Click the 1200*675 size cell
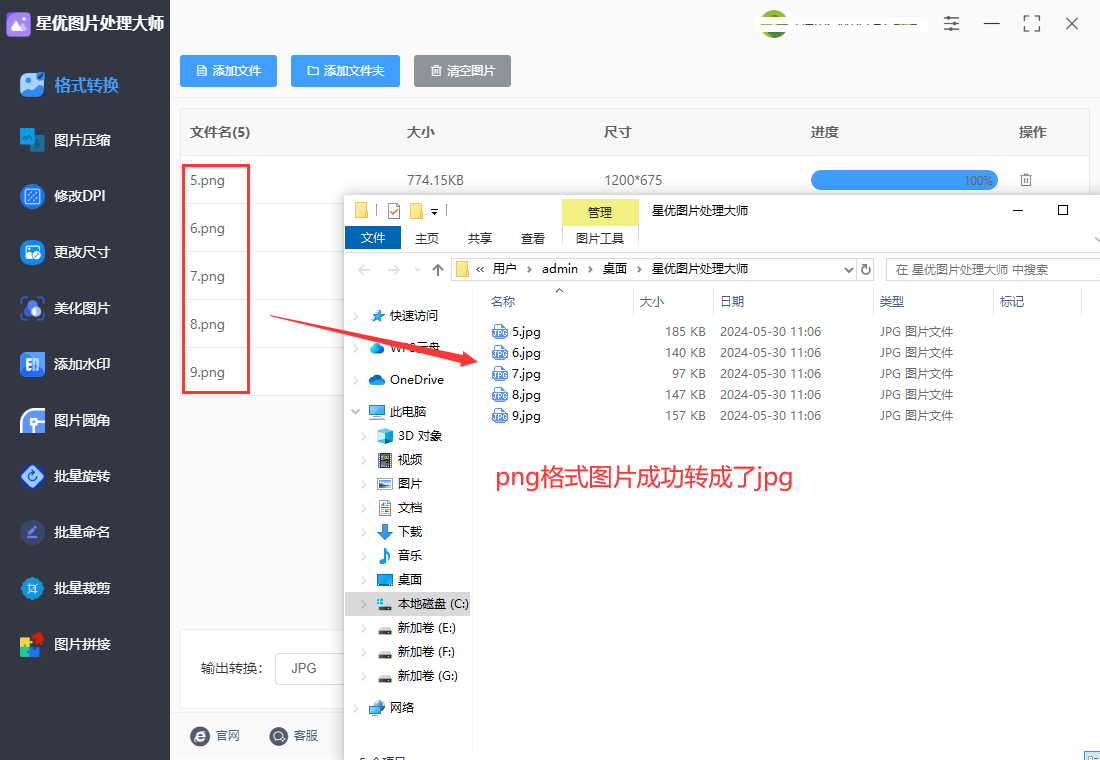This screenshot has width=1100, height=760. [x=633, y=180]
